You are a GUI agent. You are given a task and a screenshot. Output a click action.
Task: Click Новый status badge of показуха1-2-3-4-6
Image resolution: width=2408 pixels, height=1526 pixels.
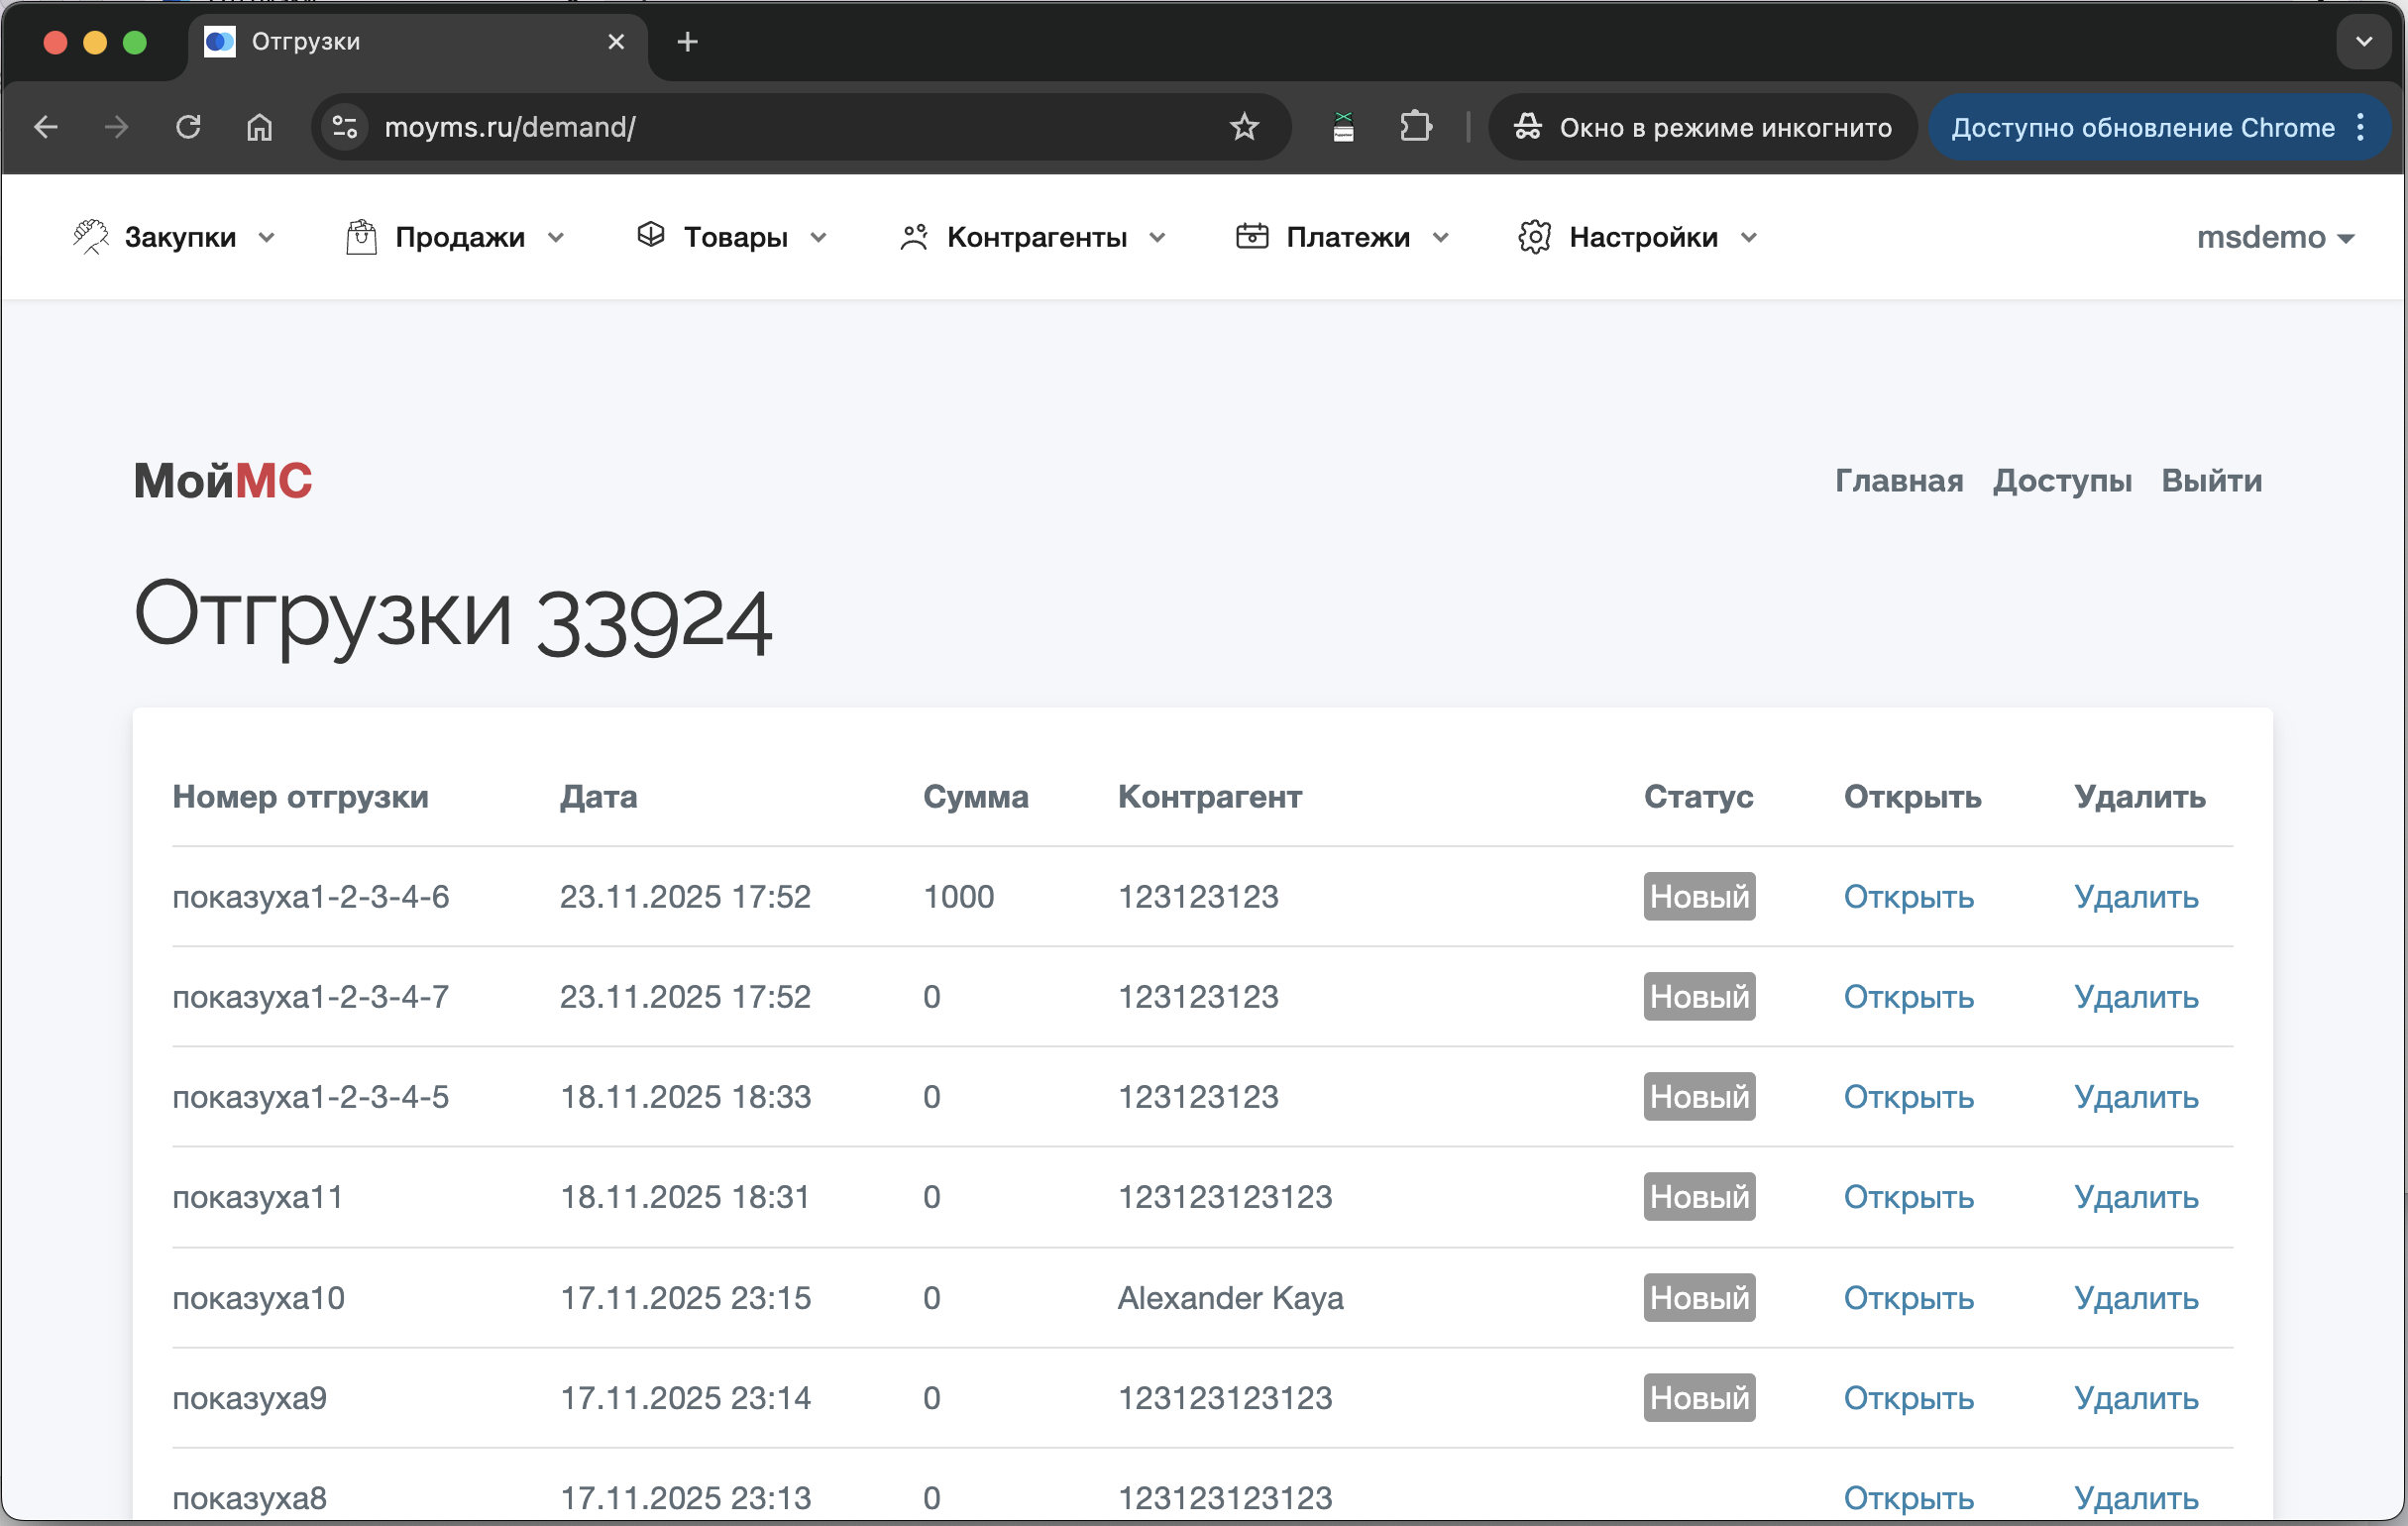point(1699,897)
